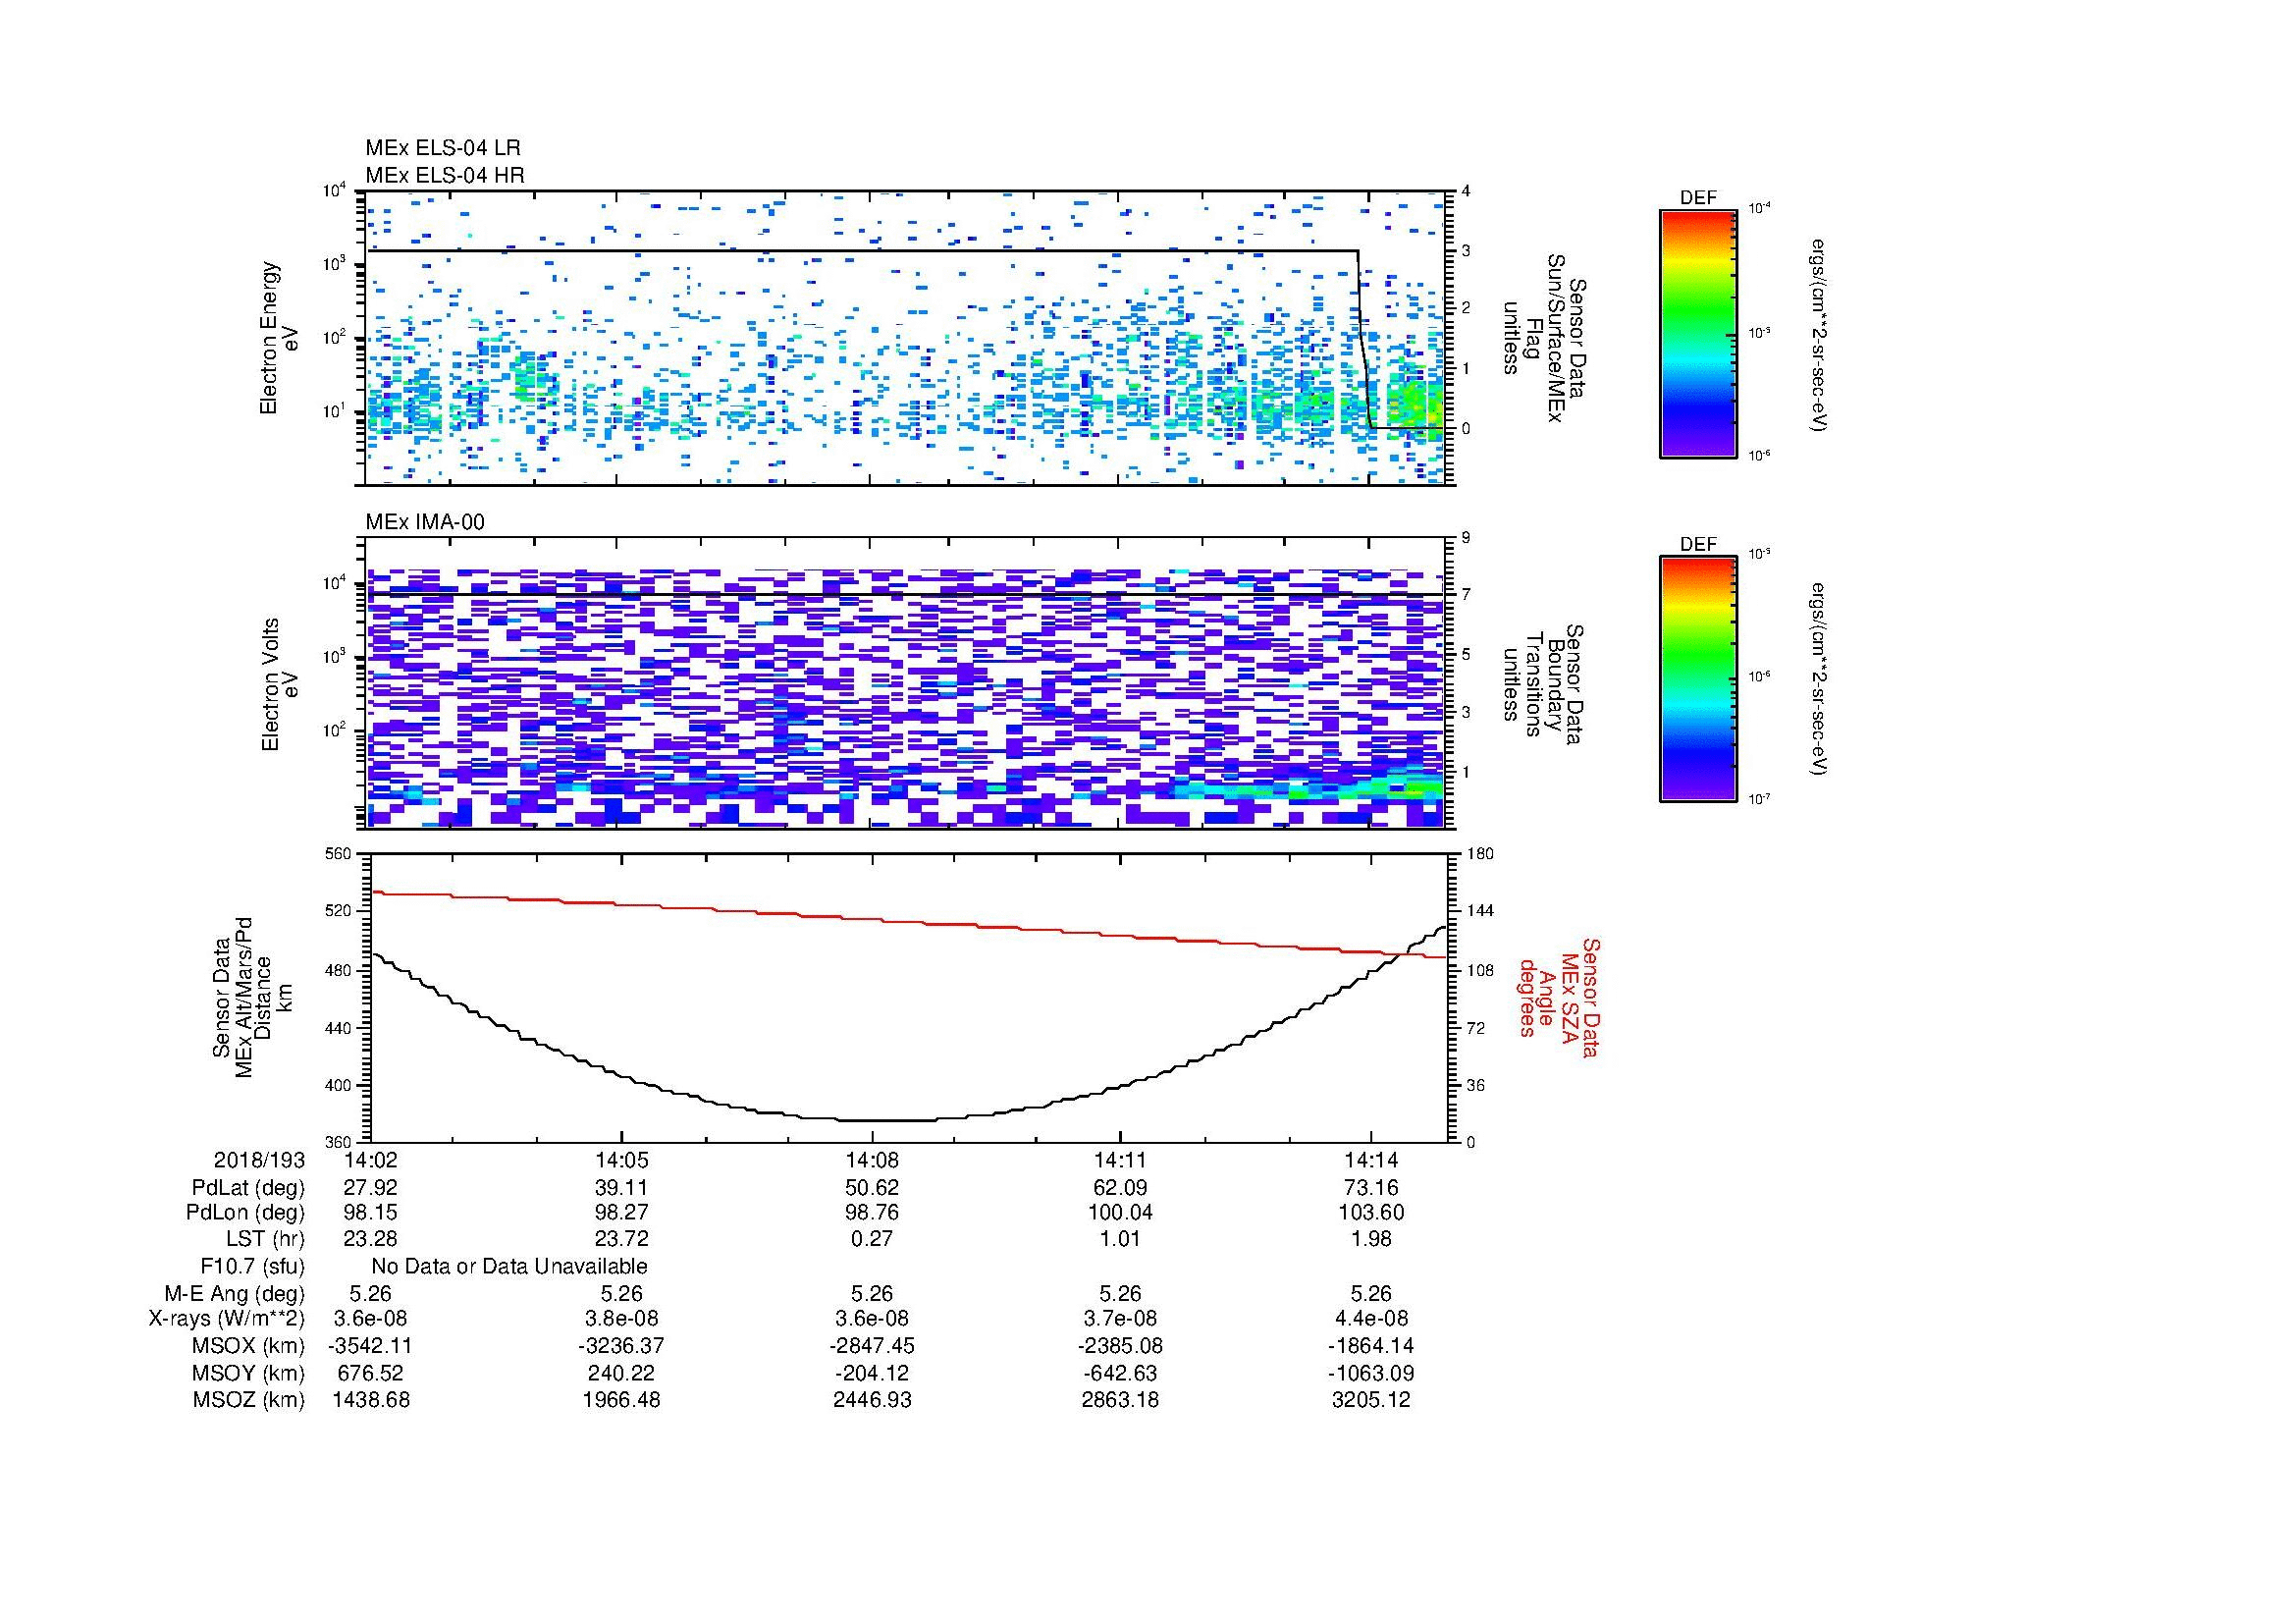Viewport: 2296px width, 1623px height.
Task: Click the 'Sun/Surface/MEx Flag' right axis label
Action: tap(1546, 338)
